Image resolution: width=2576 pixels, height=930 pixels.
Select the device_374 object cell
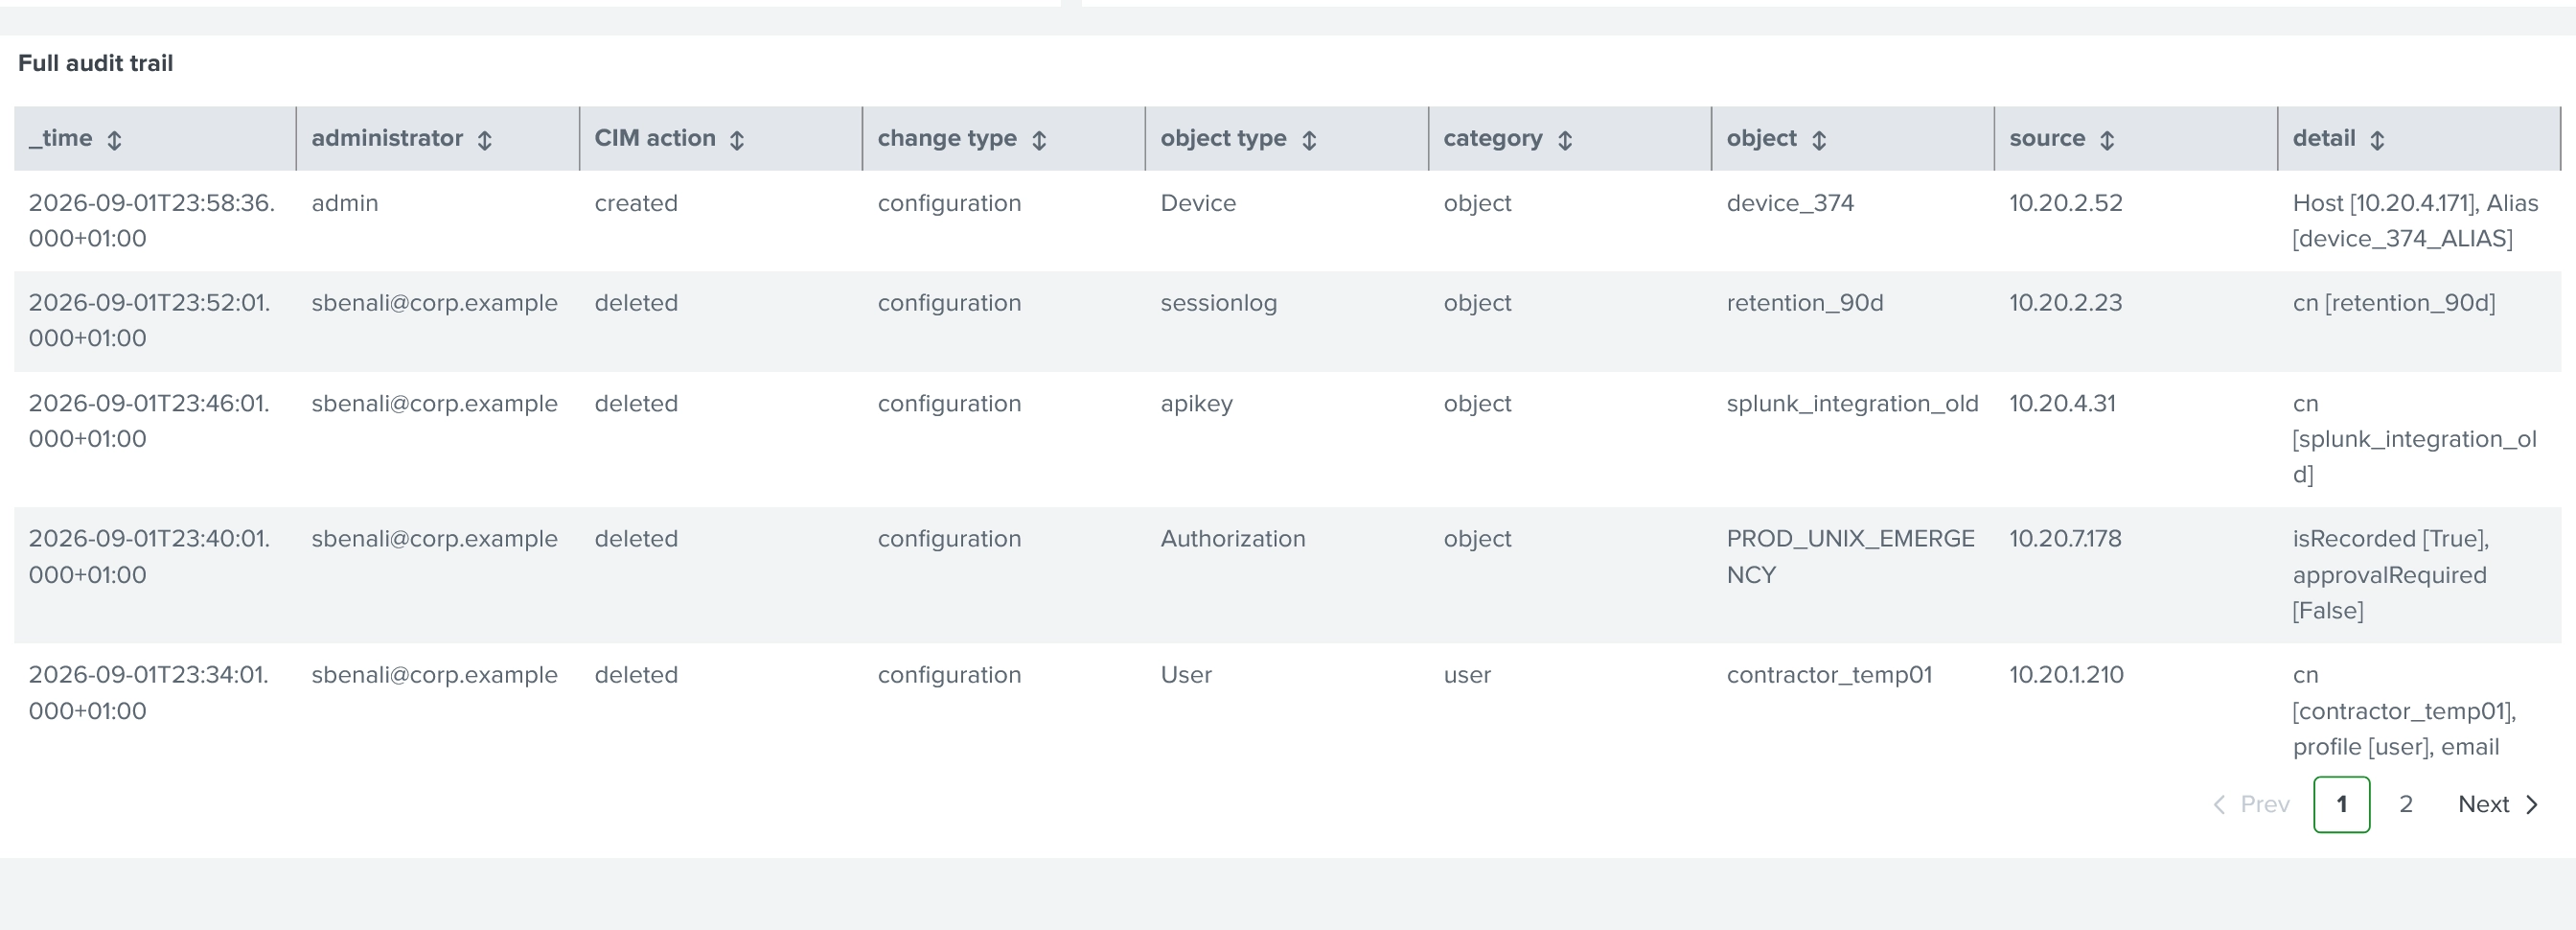pos(1790,203)
